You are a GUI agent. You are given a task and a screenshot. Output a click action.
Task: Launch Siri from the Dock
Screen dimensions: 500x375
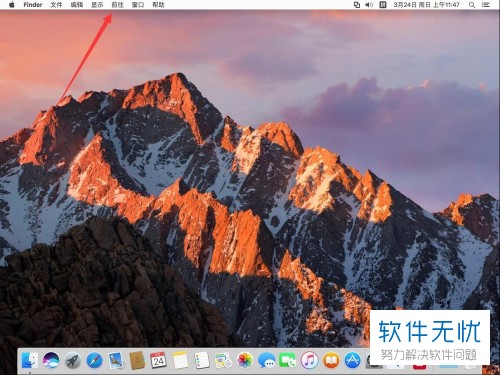coord(51,360)
